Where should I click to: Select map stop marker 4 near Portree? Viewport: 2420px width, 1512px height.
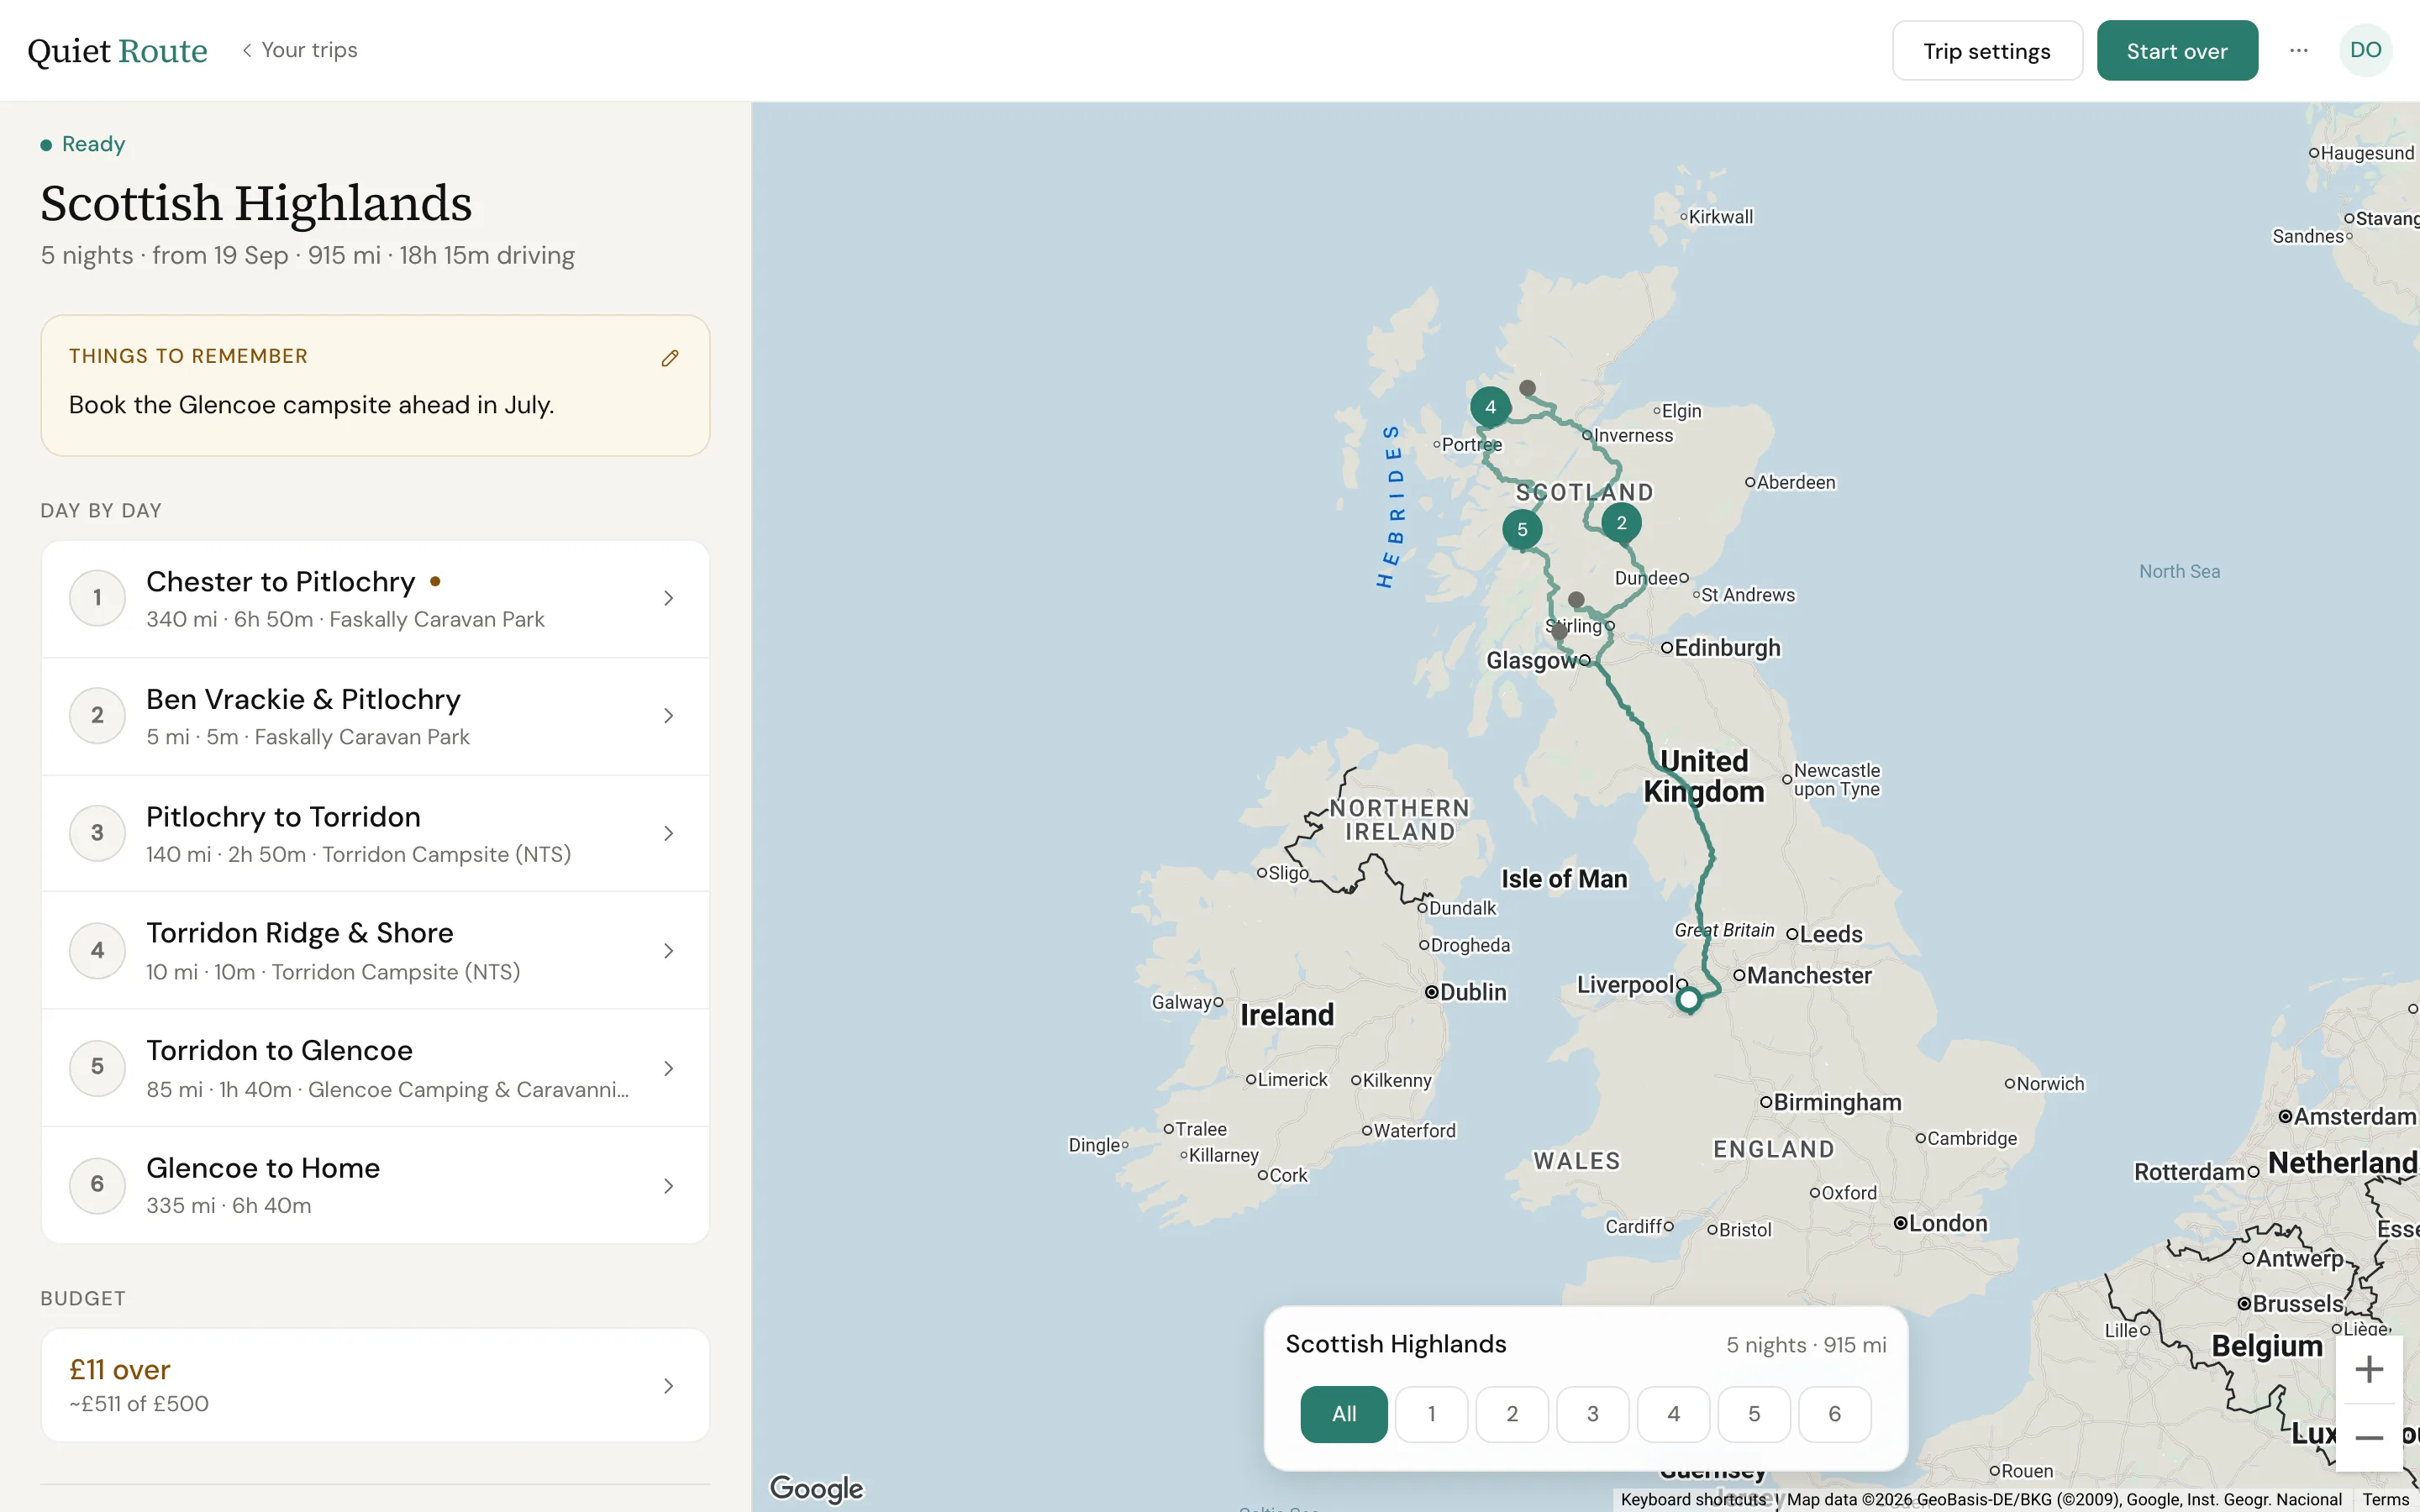1490,407
